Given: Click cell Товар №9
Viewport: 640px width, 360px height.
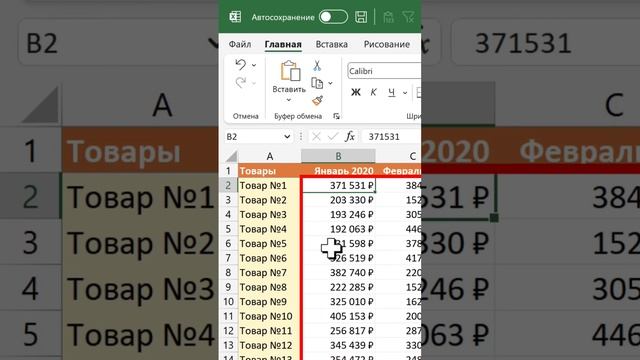Looking at the screenshot, I should coord(269,302).
